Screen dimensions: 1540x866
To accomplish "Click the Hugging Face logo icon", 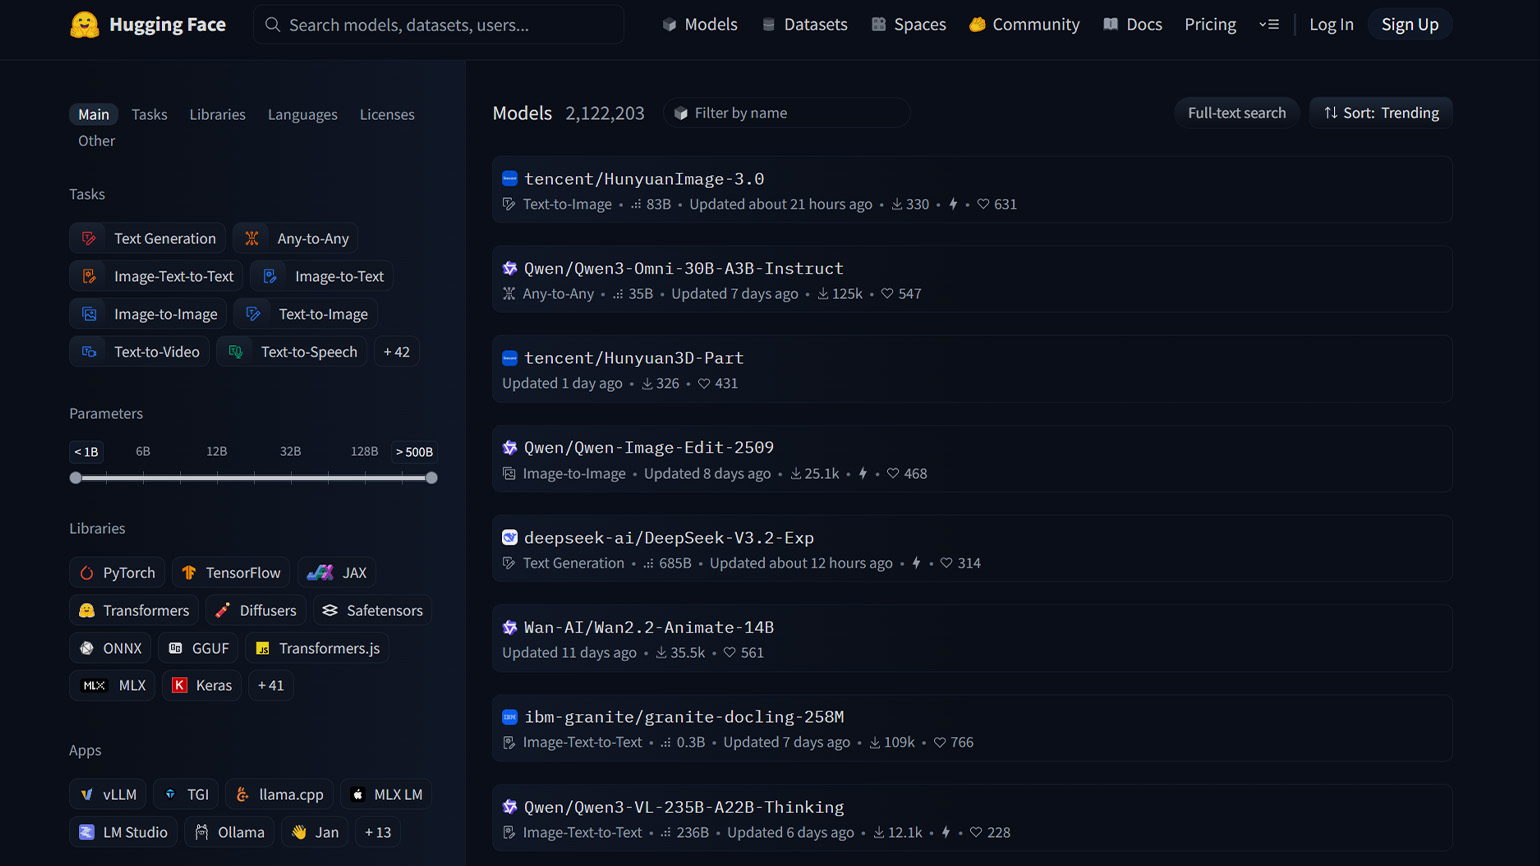I will pos(85,24).
